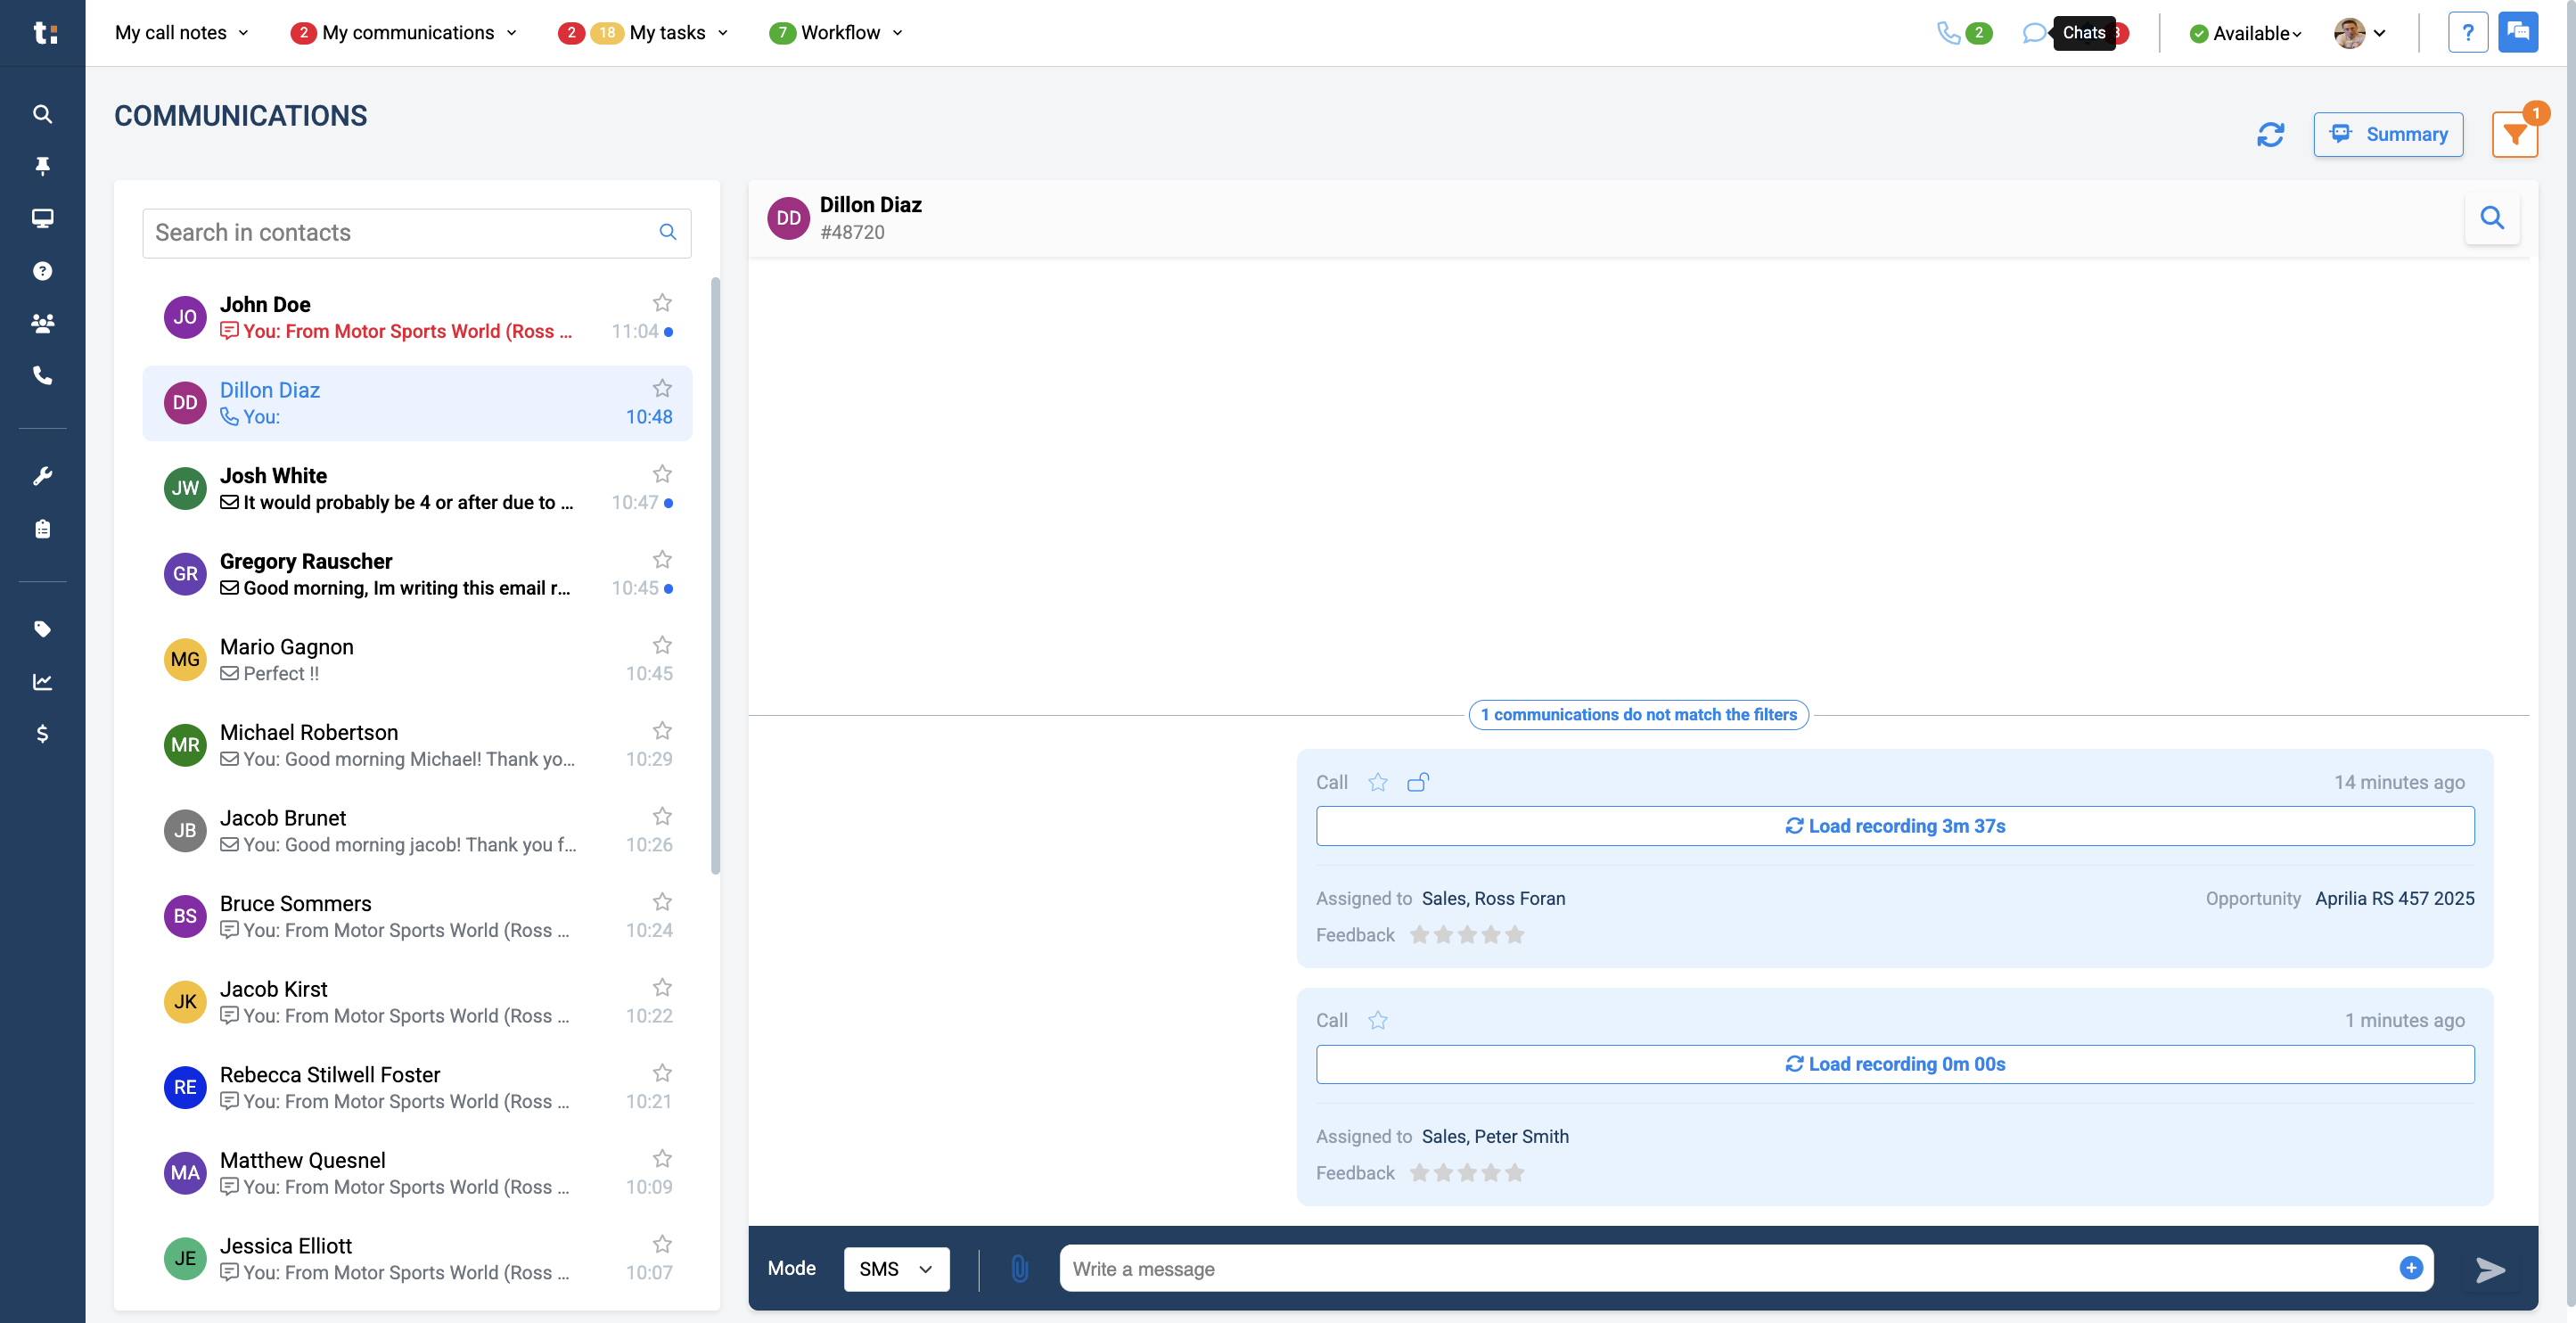Click communications do not match filters link
The image size is (2576, 1323).
coord(1638,714)
